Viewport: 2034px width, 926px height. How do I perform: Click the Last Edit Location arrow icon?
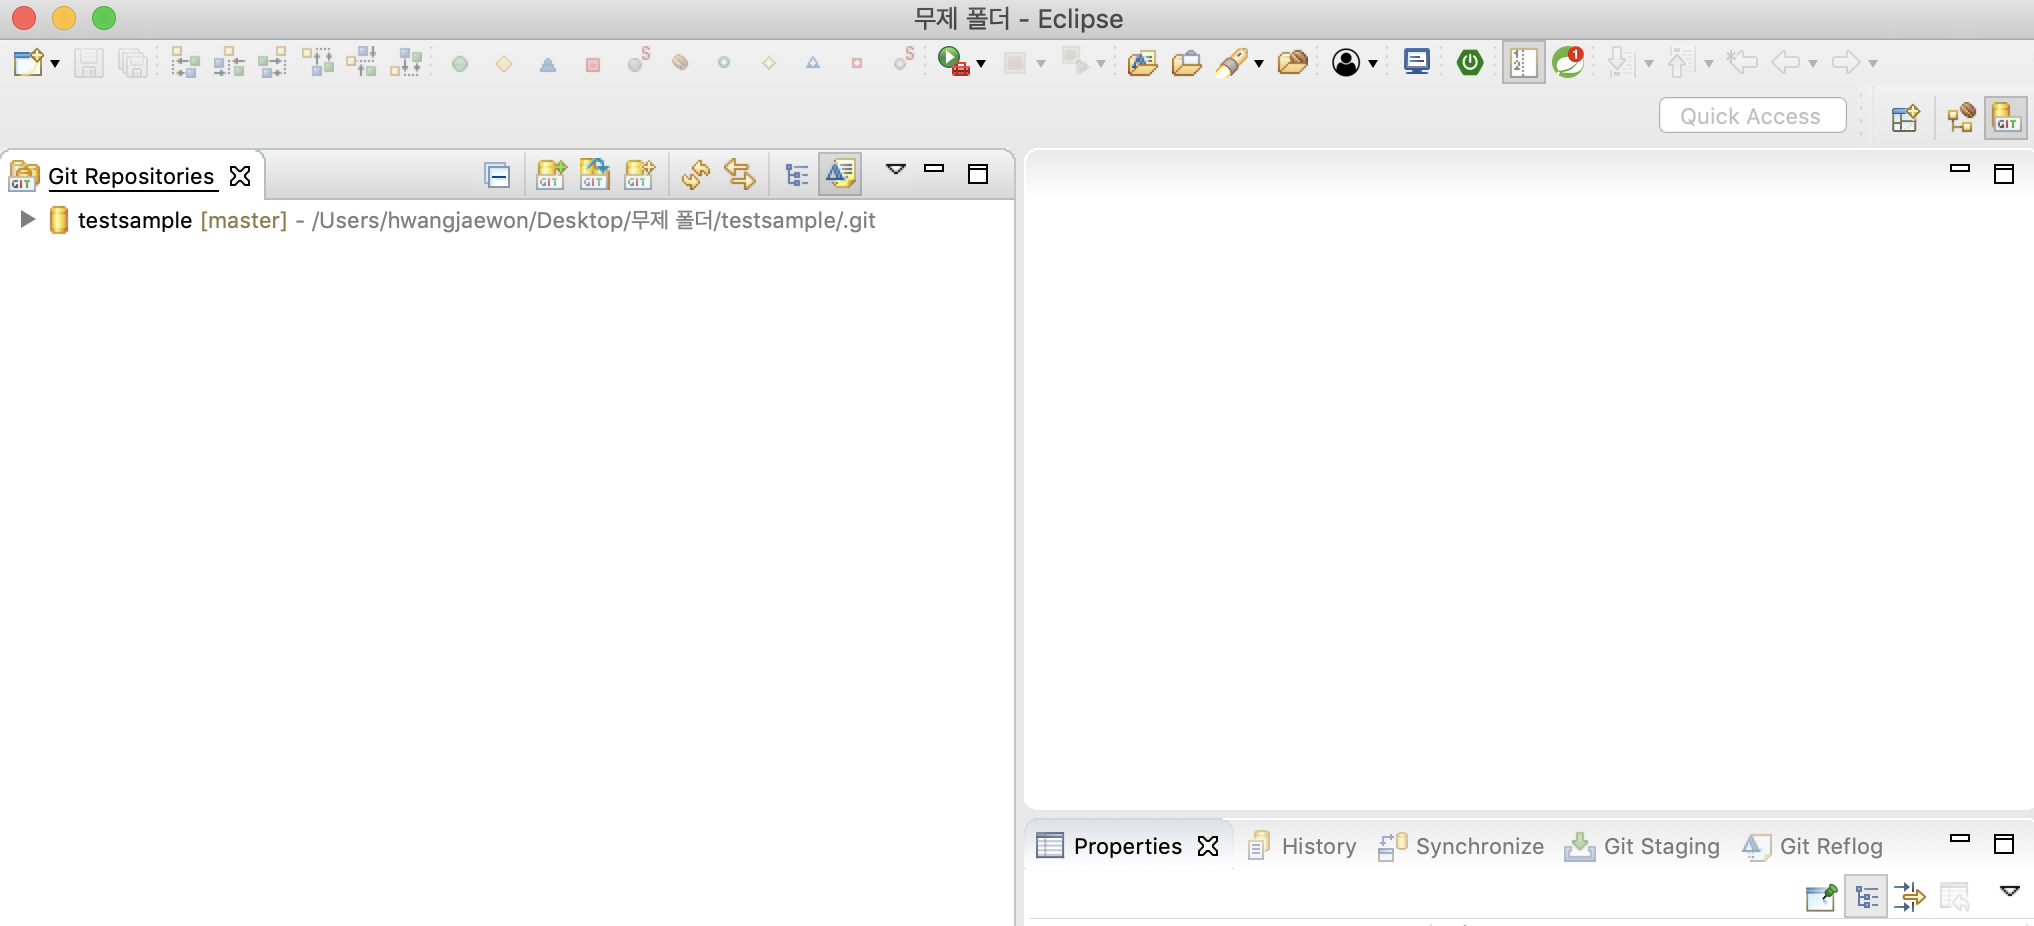(x=1742, y=62)
